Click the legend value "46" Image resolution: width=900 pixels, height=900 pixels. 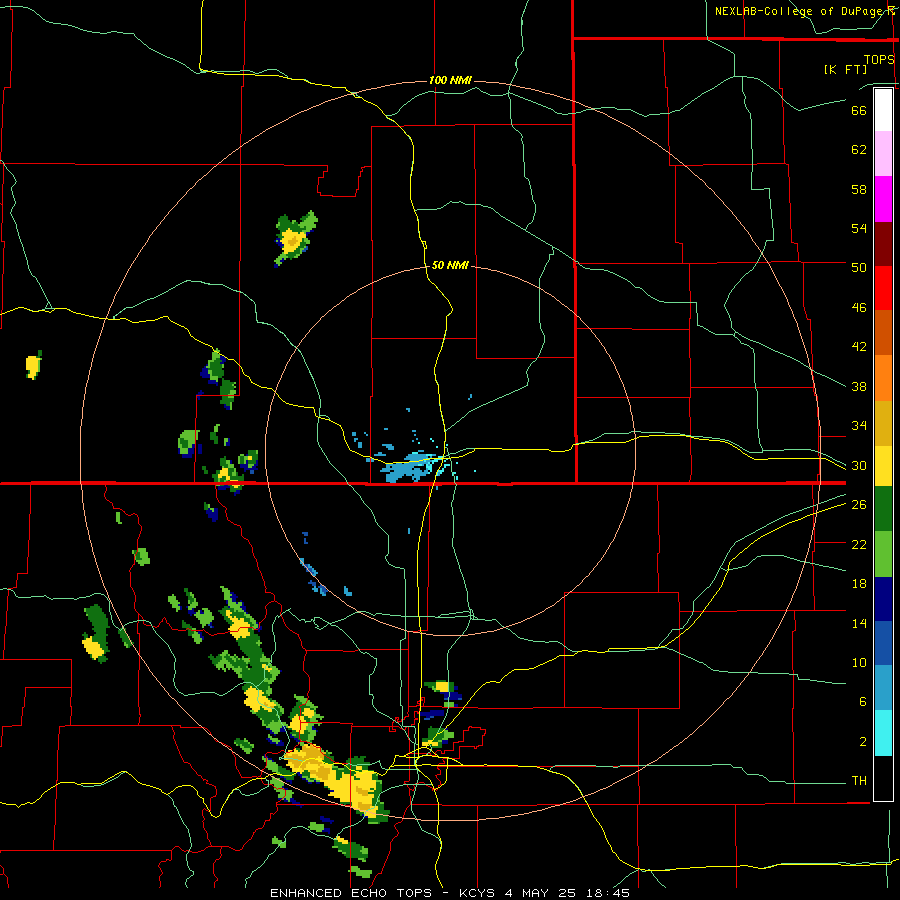point(859,308)
